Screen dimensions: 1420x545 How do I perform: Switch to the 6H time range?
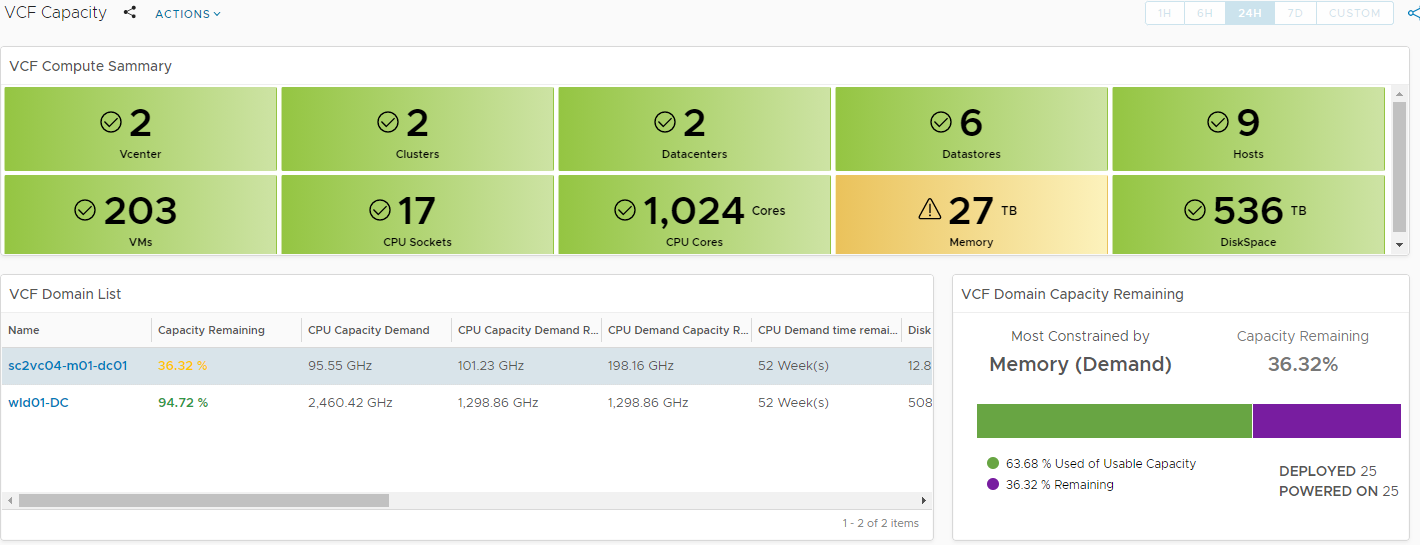1205,13
